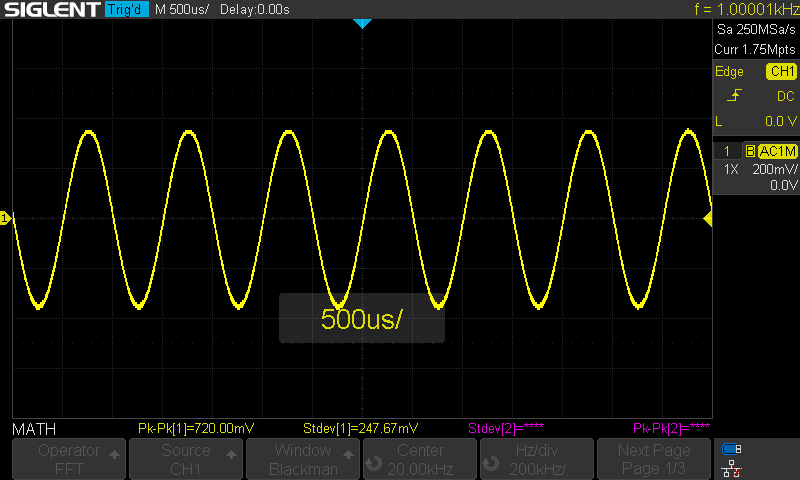Click the channel offset 0.0V value

pos(784,185)
